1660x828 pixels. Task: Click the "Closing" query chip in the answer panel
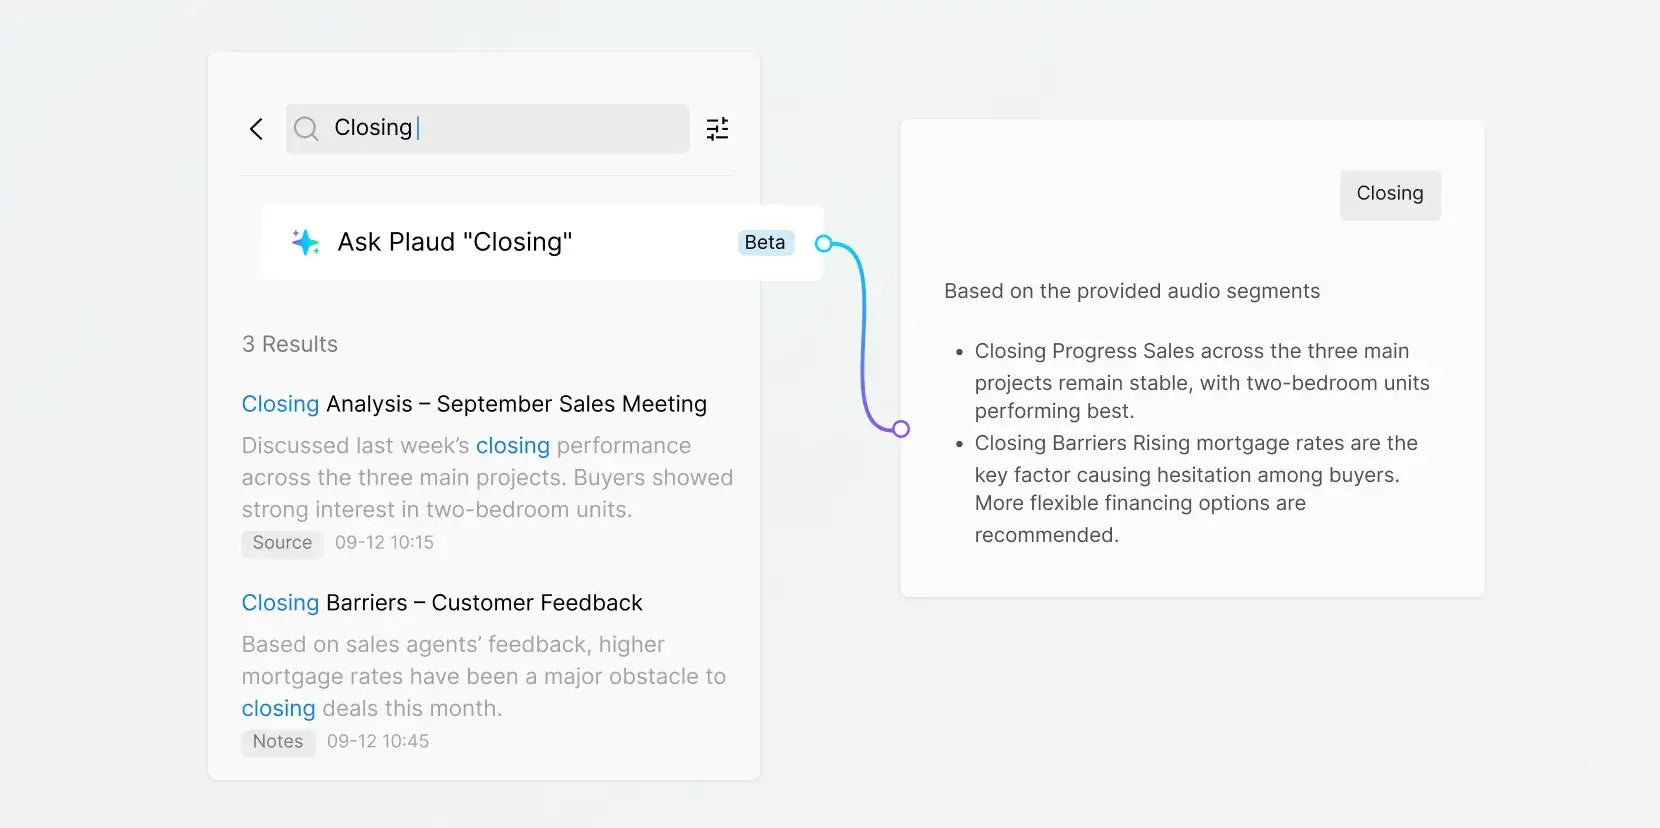pos(1390,194)
